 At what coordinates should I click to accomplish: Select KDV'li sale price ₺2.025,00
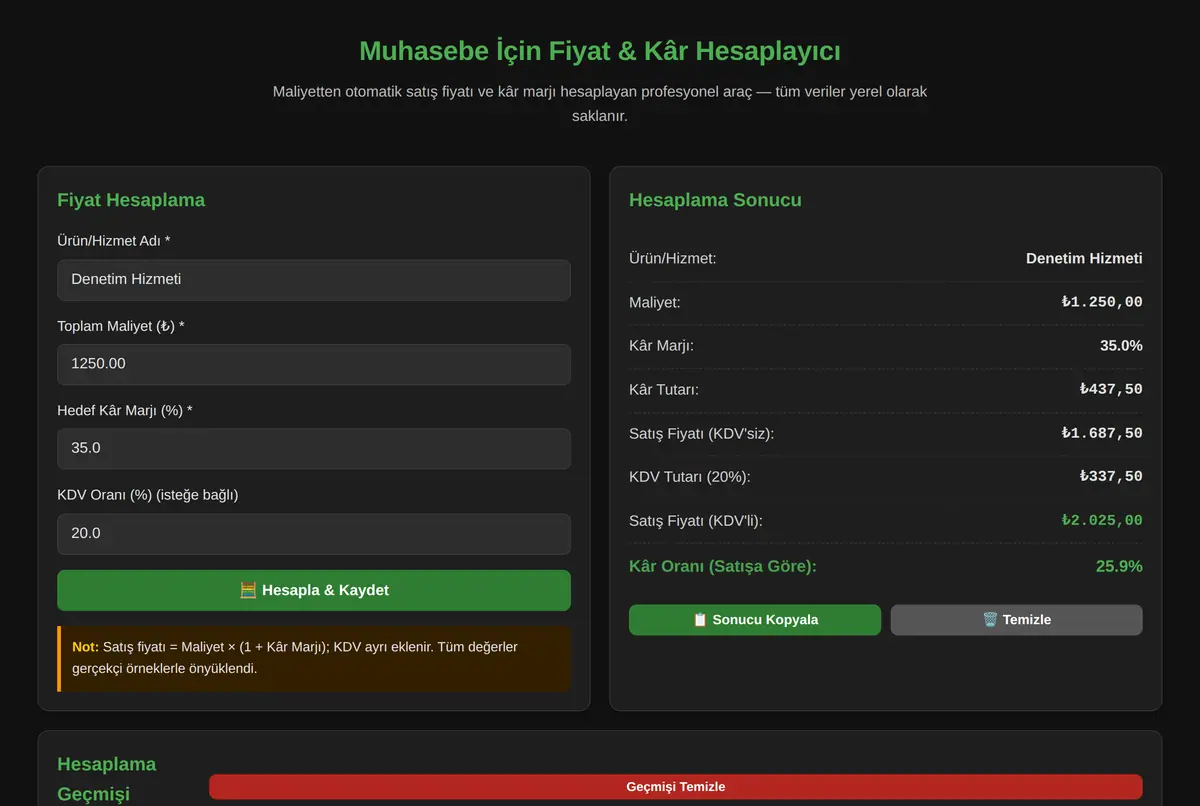1102,521
